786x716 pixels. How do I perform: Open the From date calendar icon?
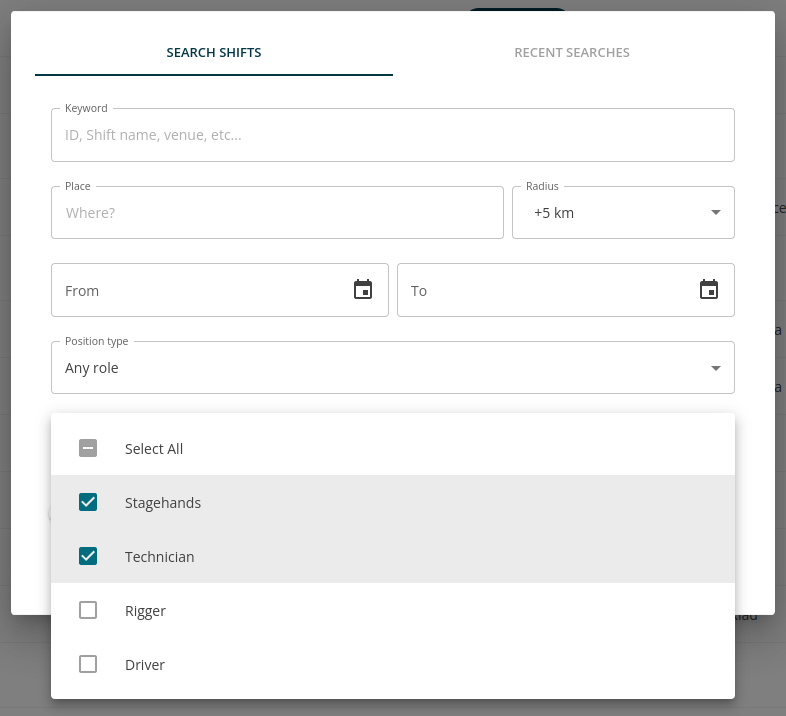point(363,290)
